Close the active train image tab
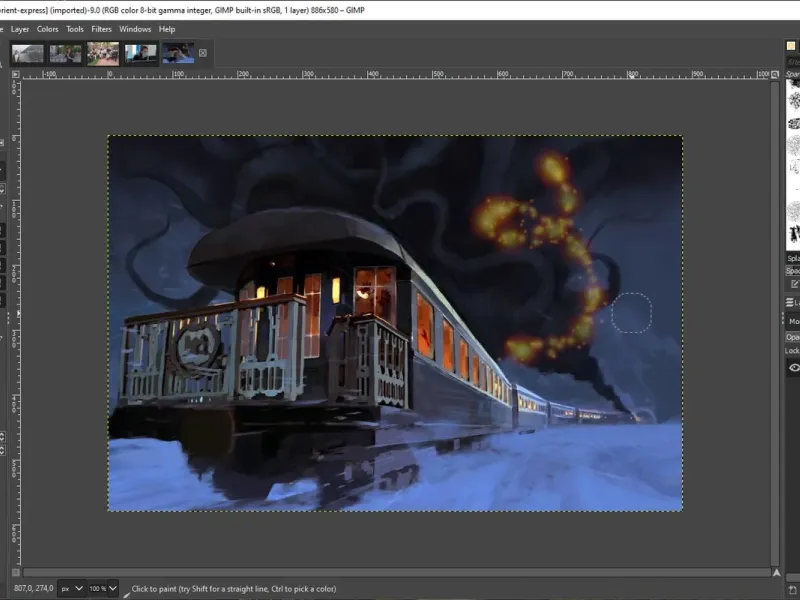The image size is (800, 600). pyautogui.click(x=203, y=53)
